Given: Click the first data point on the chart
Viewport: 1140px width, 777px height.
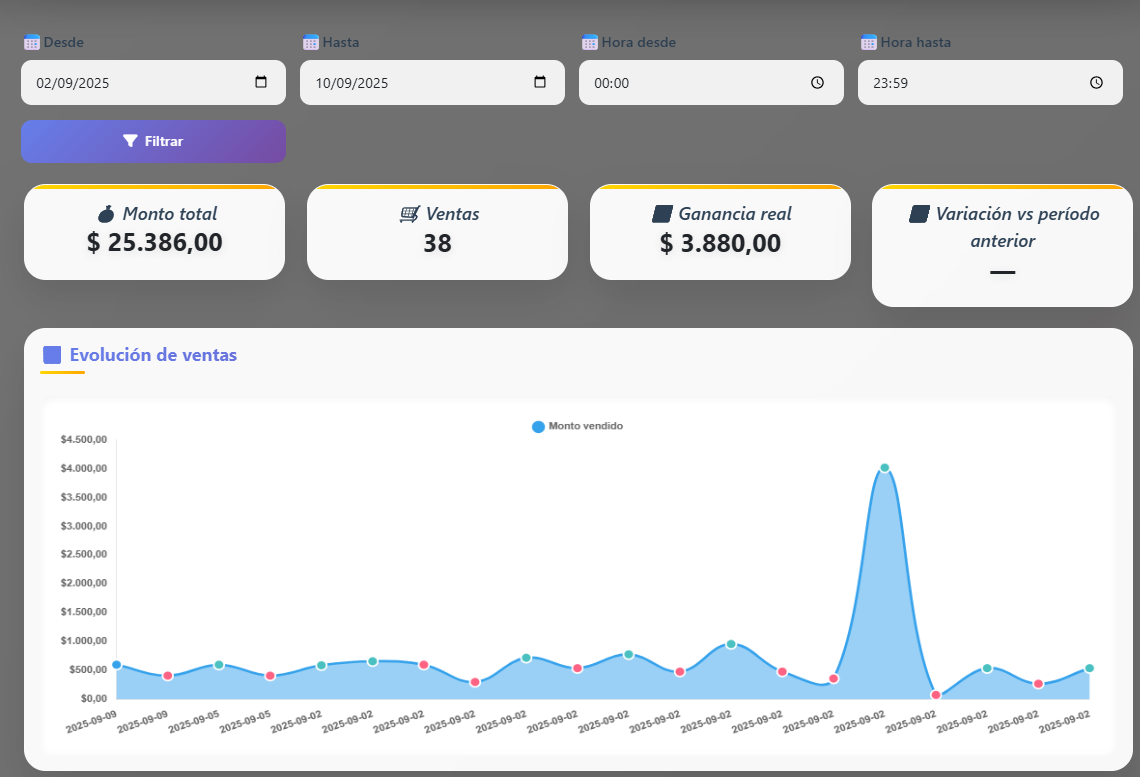Looking at the screenshot, I should pyautogui.click(x=116, y=664).
